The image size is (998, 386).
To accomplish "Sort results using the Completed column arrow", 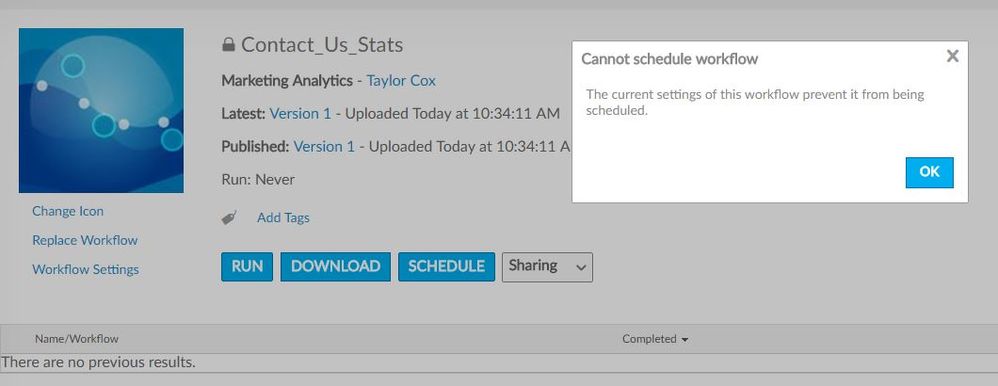I will point(685,340).
